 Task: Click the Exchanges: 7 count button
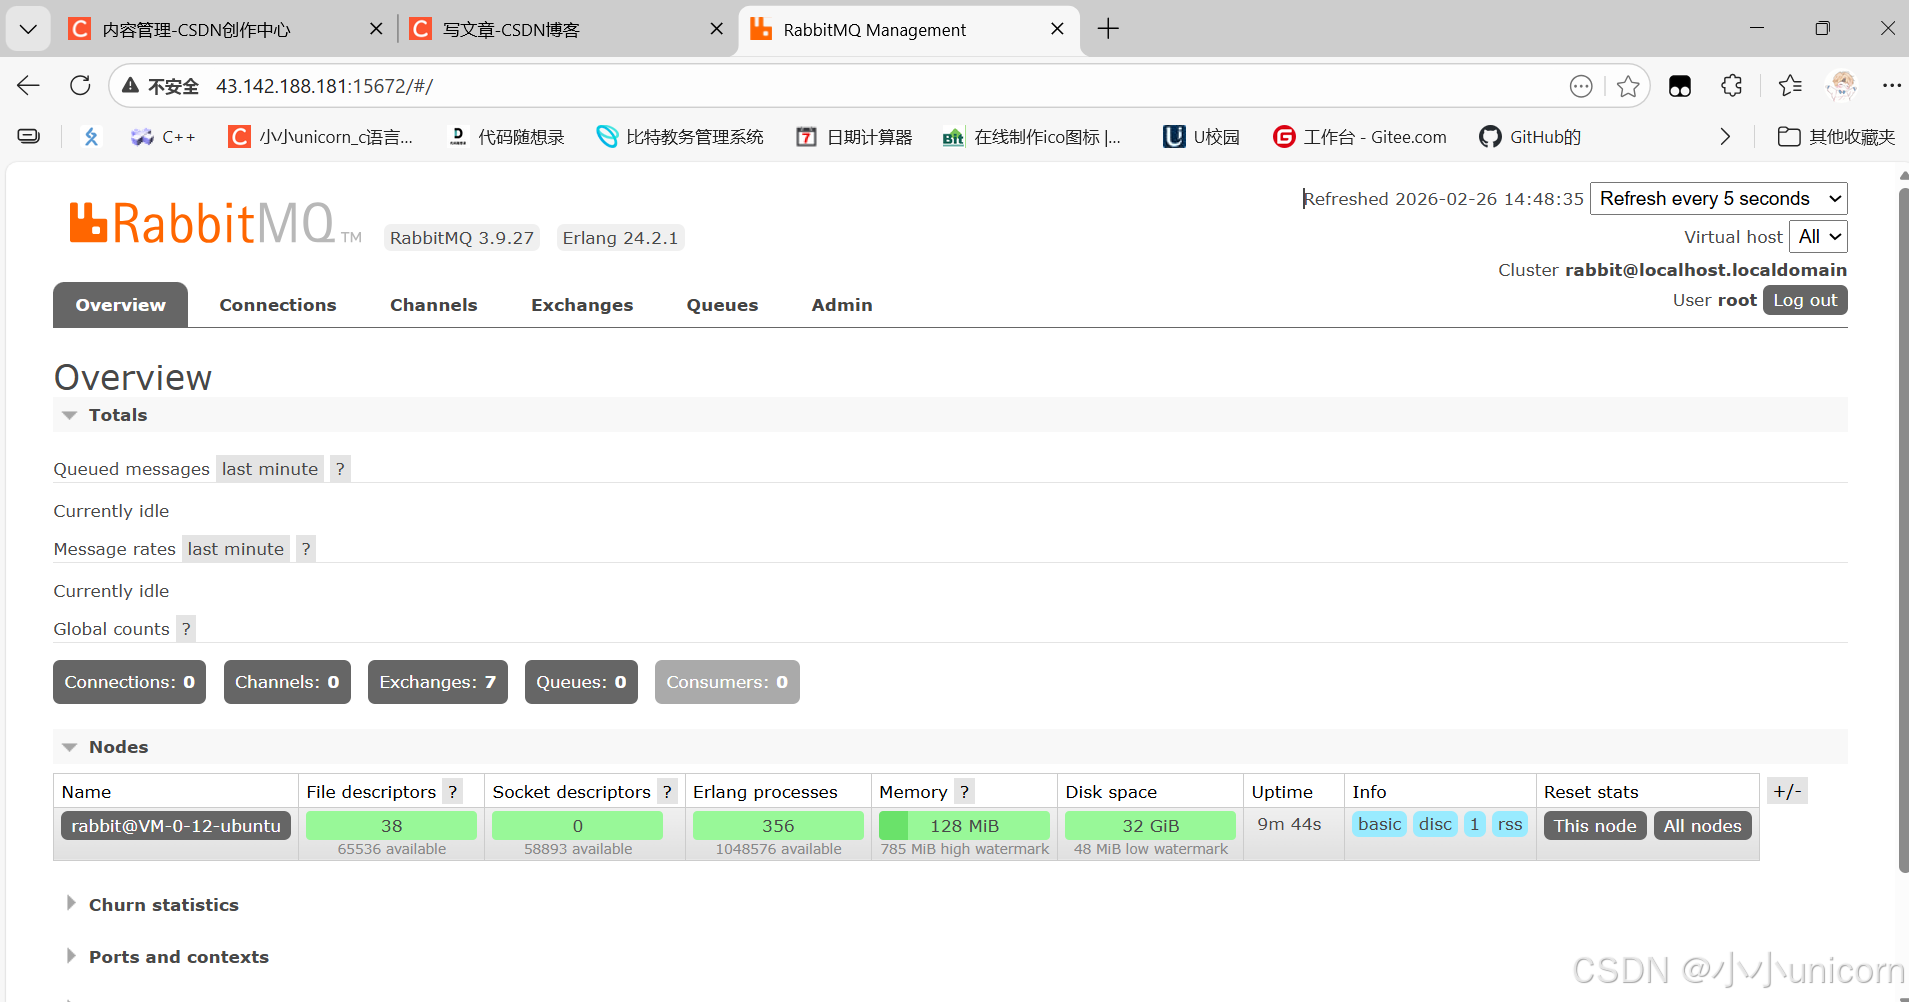[x=437, y=682]
